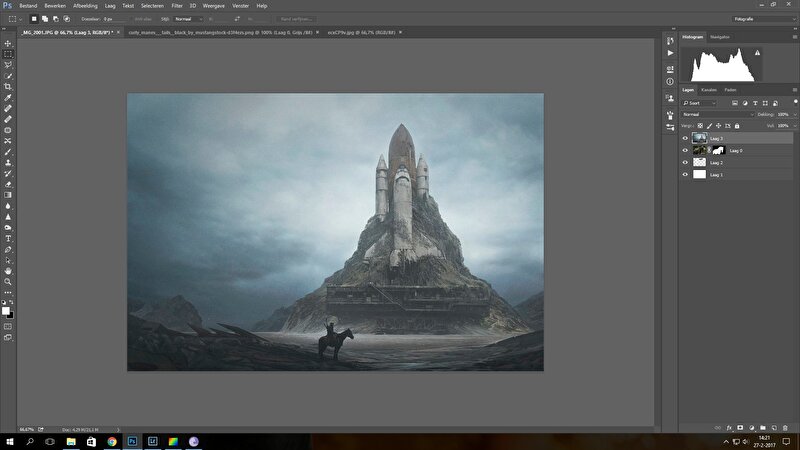Open the Stijl Normaal dropdown in options bar
The image size is (800, 450).
188,19
